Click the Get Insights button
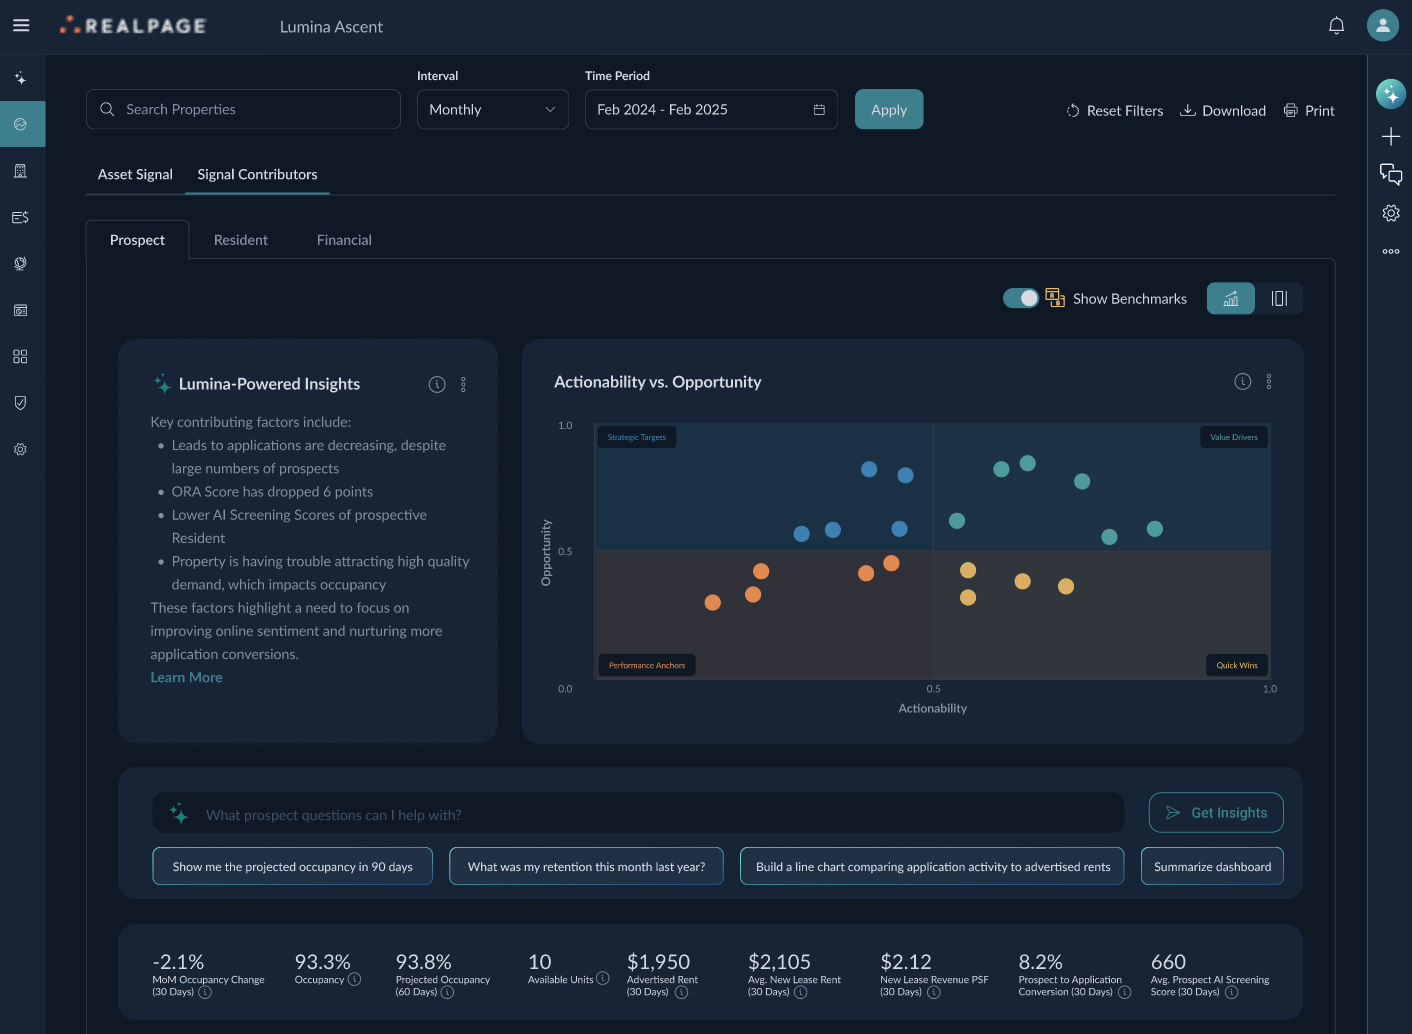Image resolution: width=1412 pixels, height=1034 pixels. click(1216, 813)
